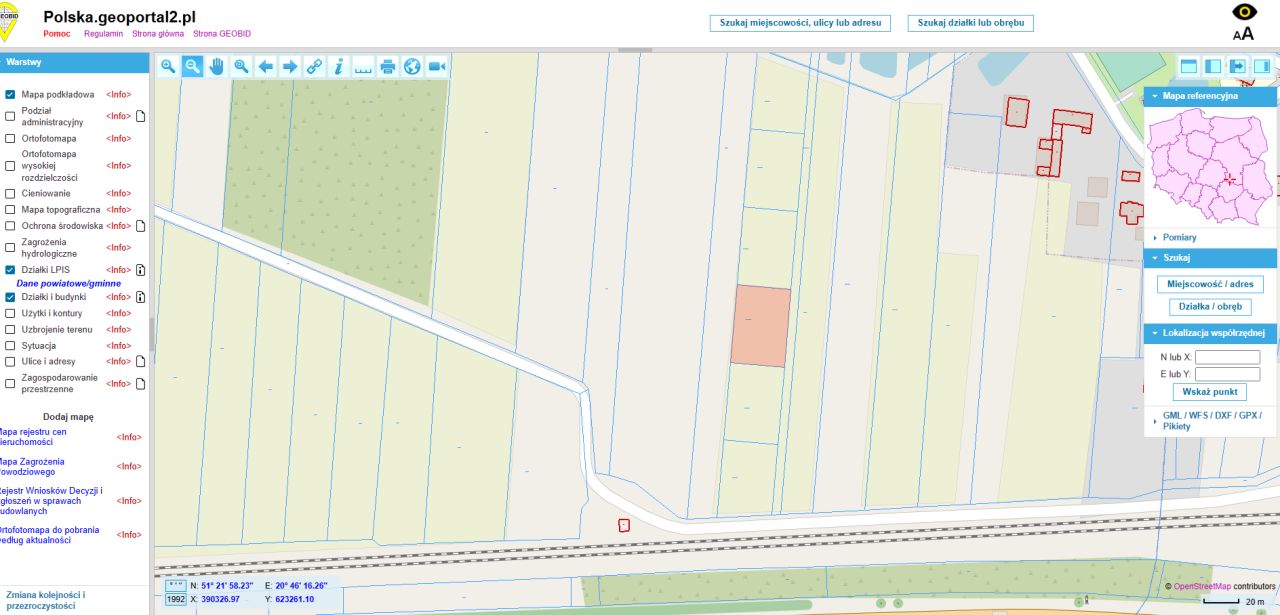Go to previous map view arrow

[266, 66]
